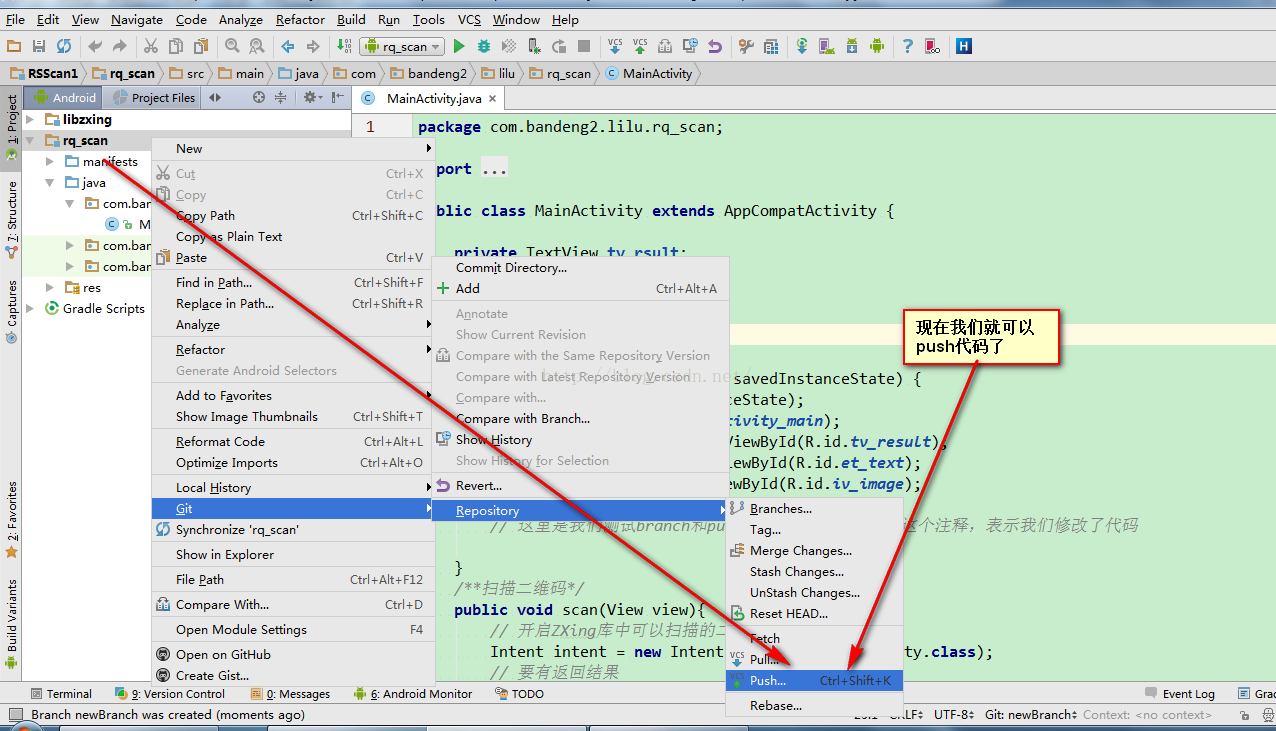Click the purple Revert arrow icon
Screen dimensions: 1276x731
[715, 46]
